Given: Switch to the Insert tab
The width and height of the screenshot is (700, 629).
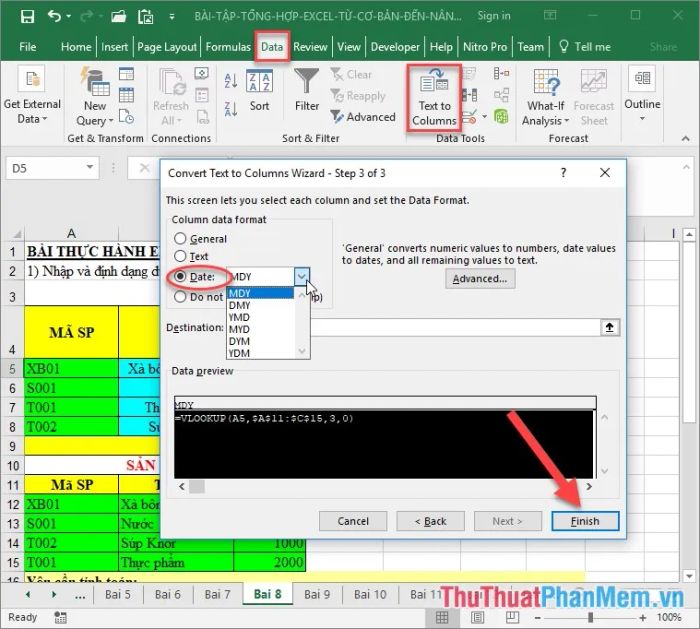Looking at the screenshot, I should (114, 47).
